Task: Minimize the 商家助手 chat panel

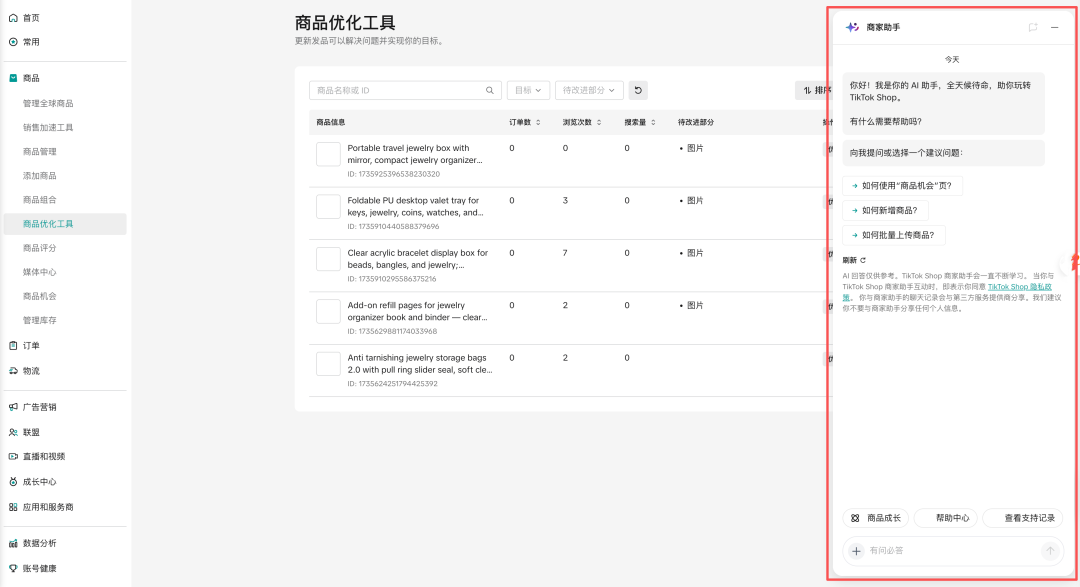Action: click(1055, 27)
